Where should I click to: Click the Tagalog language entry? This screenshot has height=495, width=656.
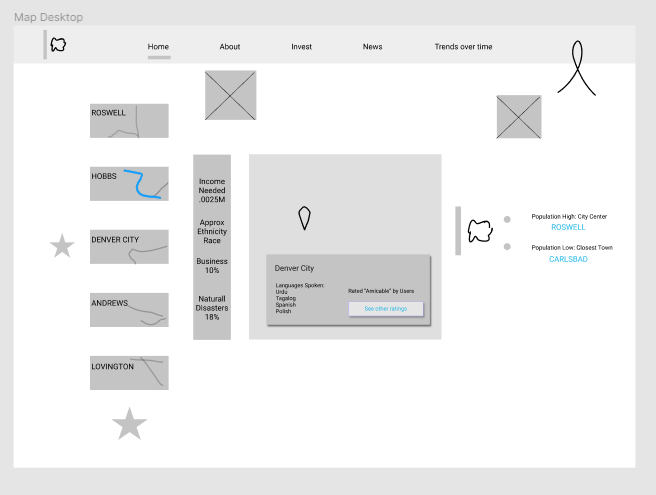[x=286, y=298]
